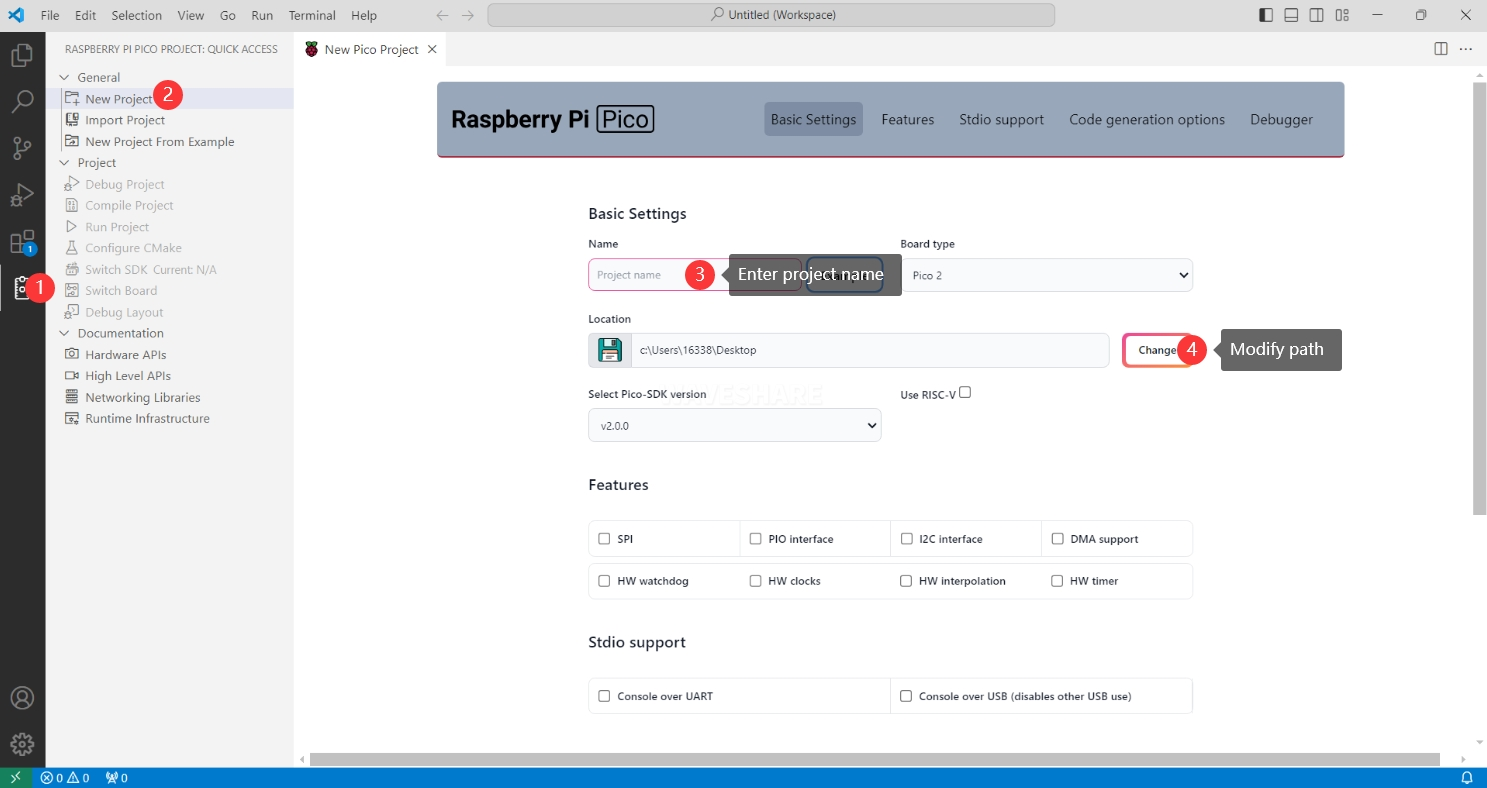The height and width of the screenshot is (788, 1487).
Task: Click notifications bell in status bar
Action: pos(1467,778)
